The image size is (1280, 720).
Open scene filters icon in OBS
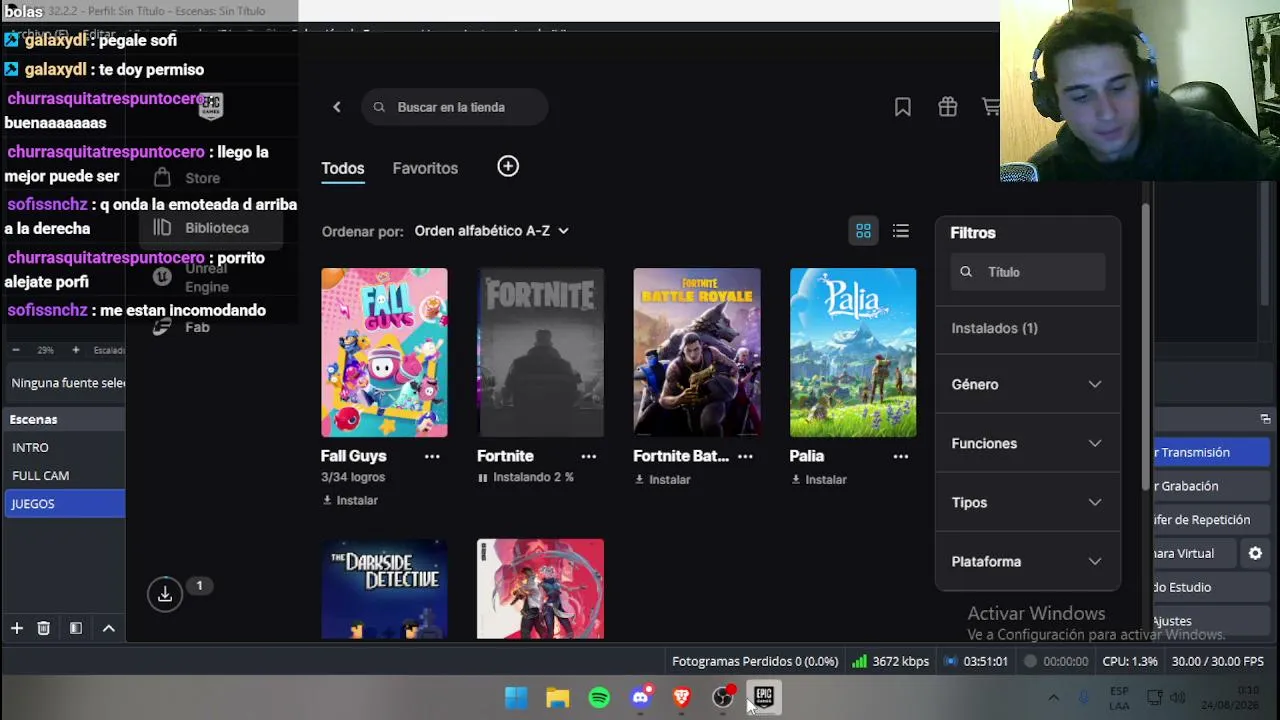(76, 628)
